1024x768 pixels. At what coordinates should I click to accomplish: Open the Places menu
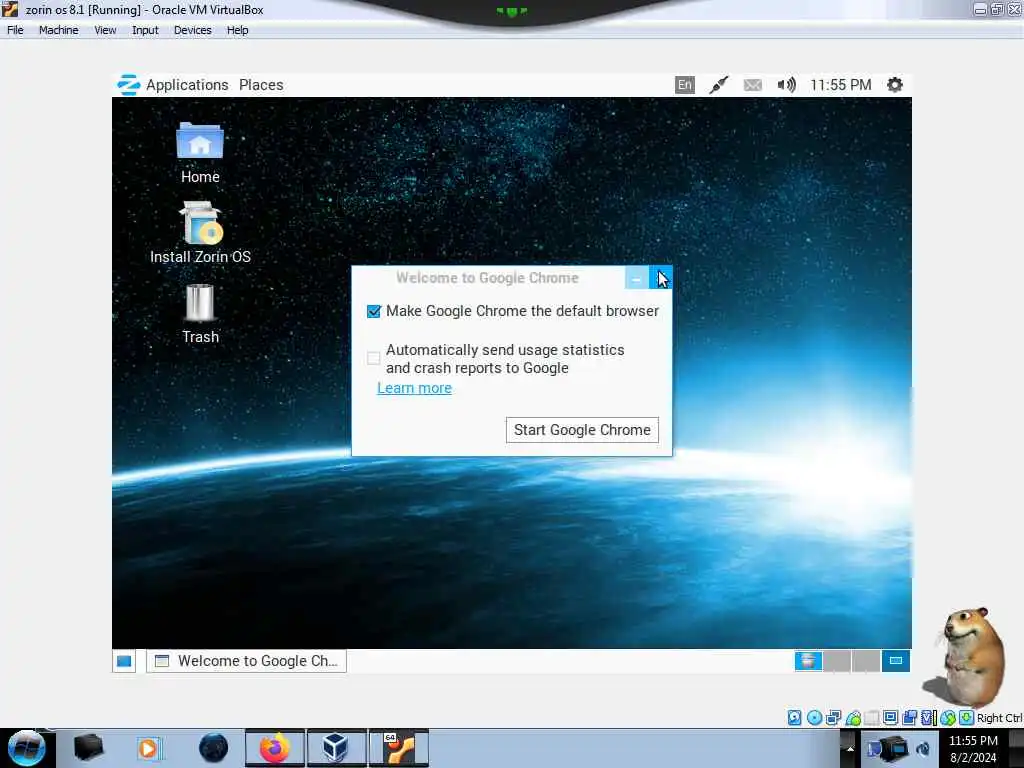[261, 85]
